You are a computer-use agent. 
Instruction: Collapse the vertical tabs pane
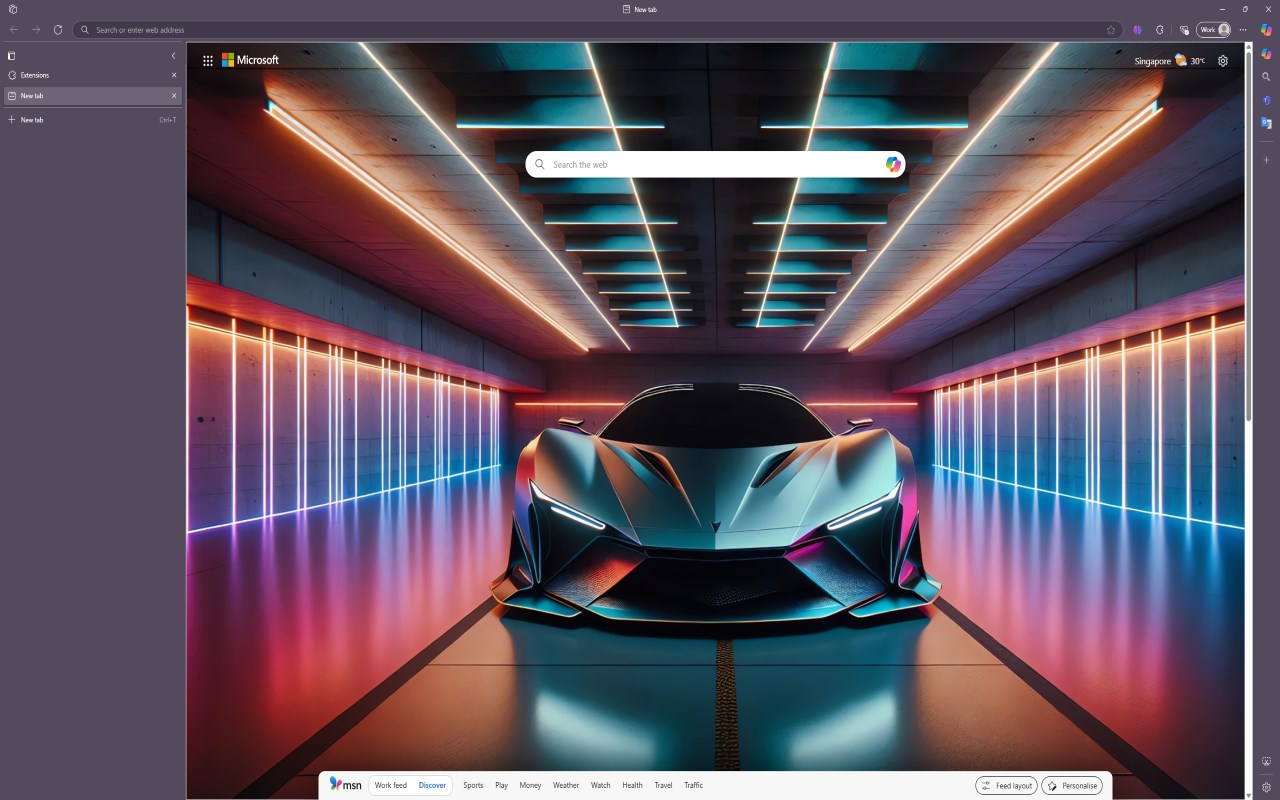[173, 56]
